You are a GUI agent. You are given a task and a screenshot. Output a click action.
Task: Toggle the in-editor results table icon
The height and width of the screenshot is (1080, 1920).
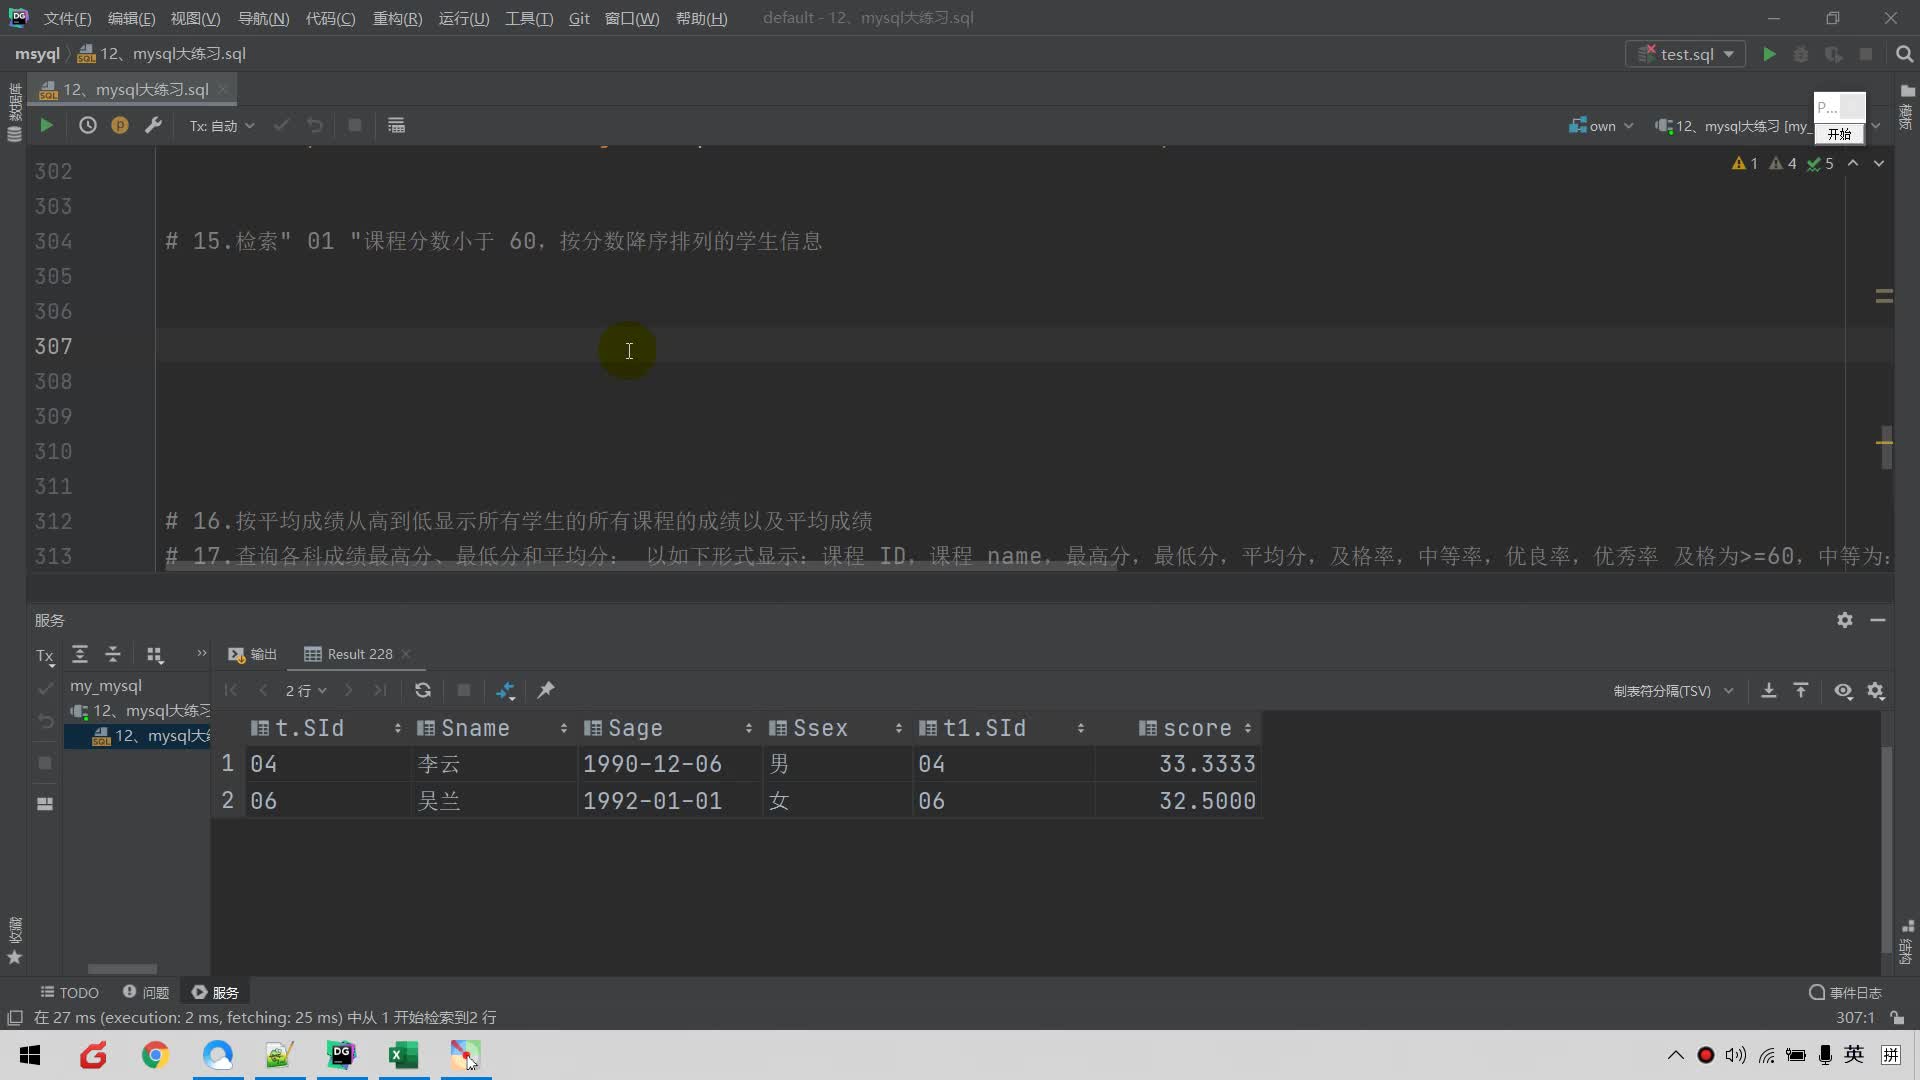click(396, 125)
